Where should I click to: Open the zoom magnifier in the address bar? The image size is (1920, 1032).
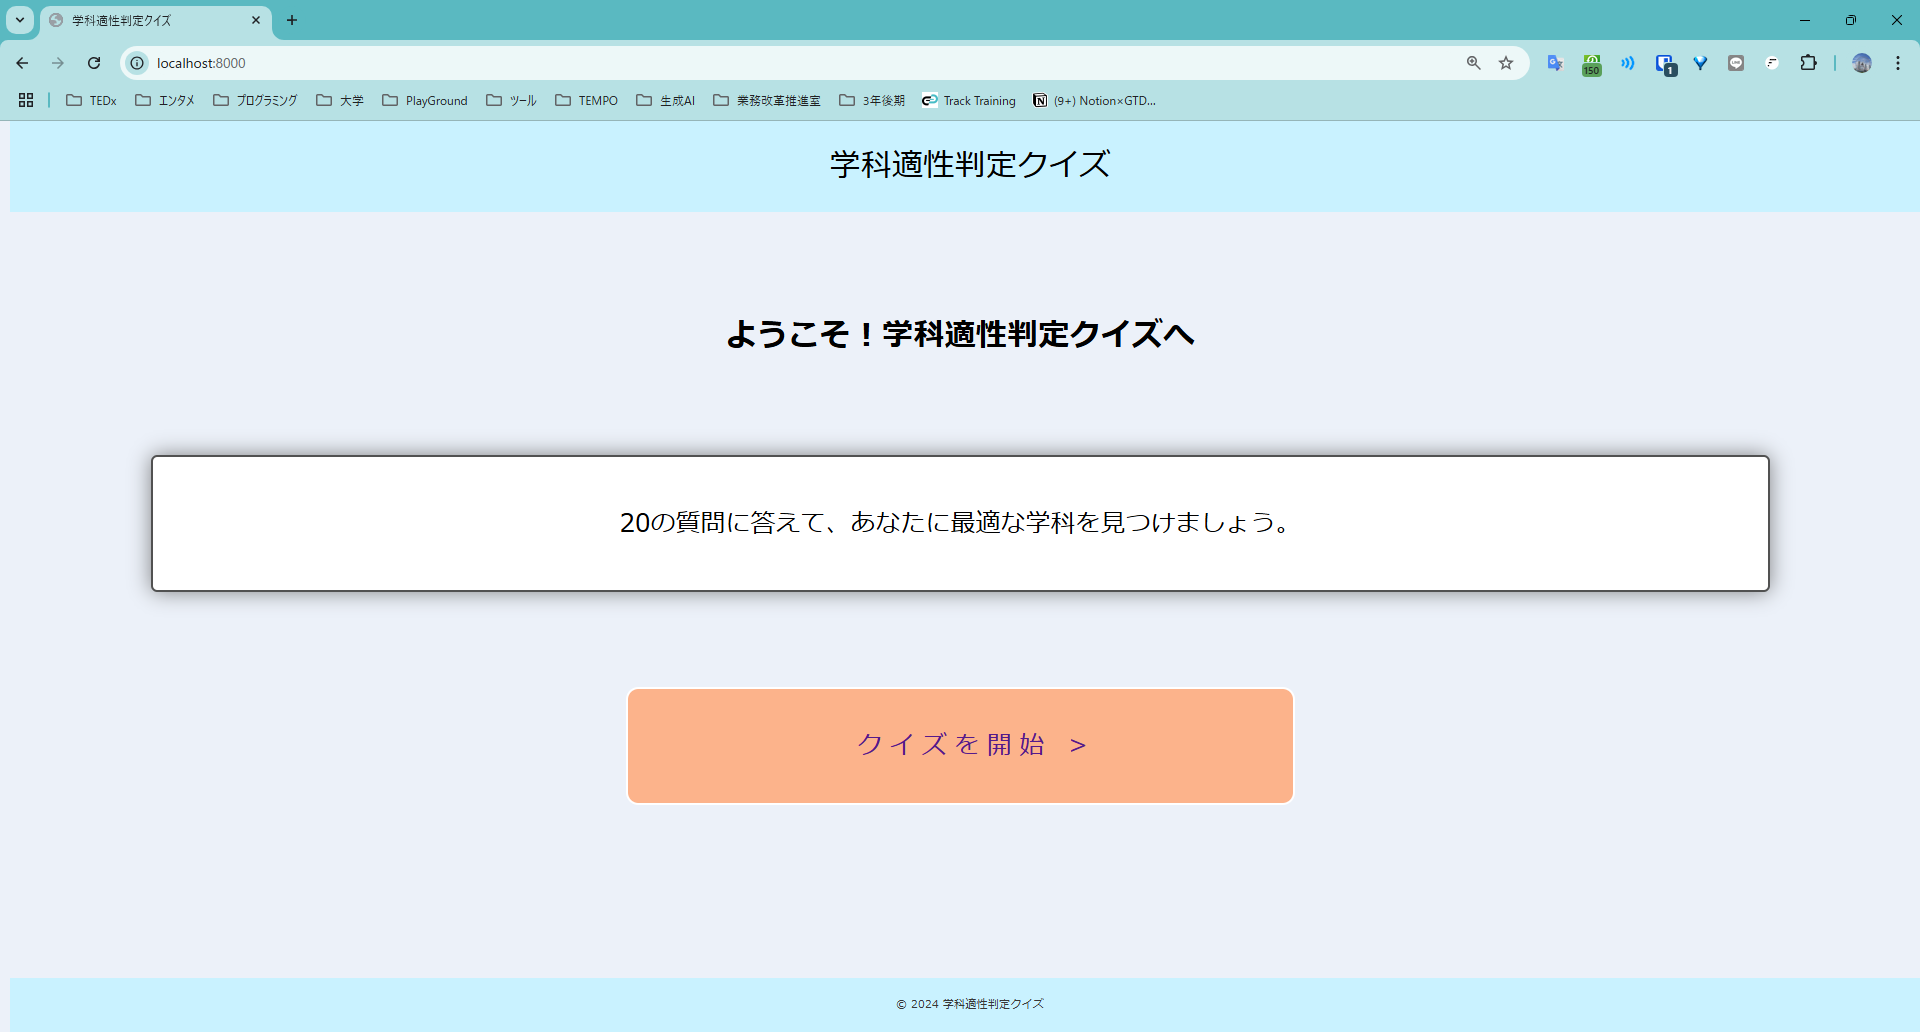click(x=1473, y=63)
